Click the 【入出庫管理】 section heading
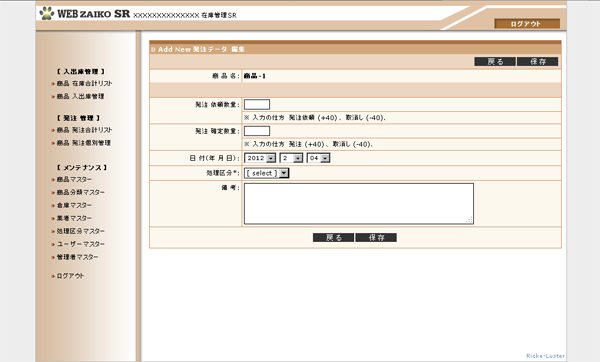The image size is (600, 362). coord(81,72)
